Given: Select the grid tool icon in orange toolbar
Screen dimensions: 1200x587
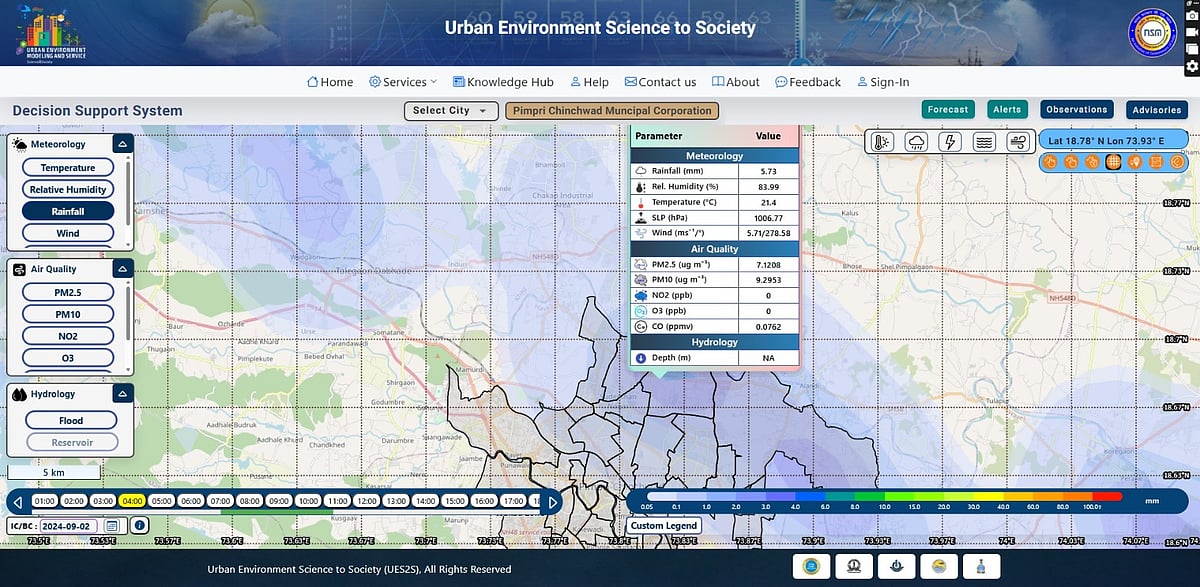Looking at the screenshot, I should [x=1113, y=161].
